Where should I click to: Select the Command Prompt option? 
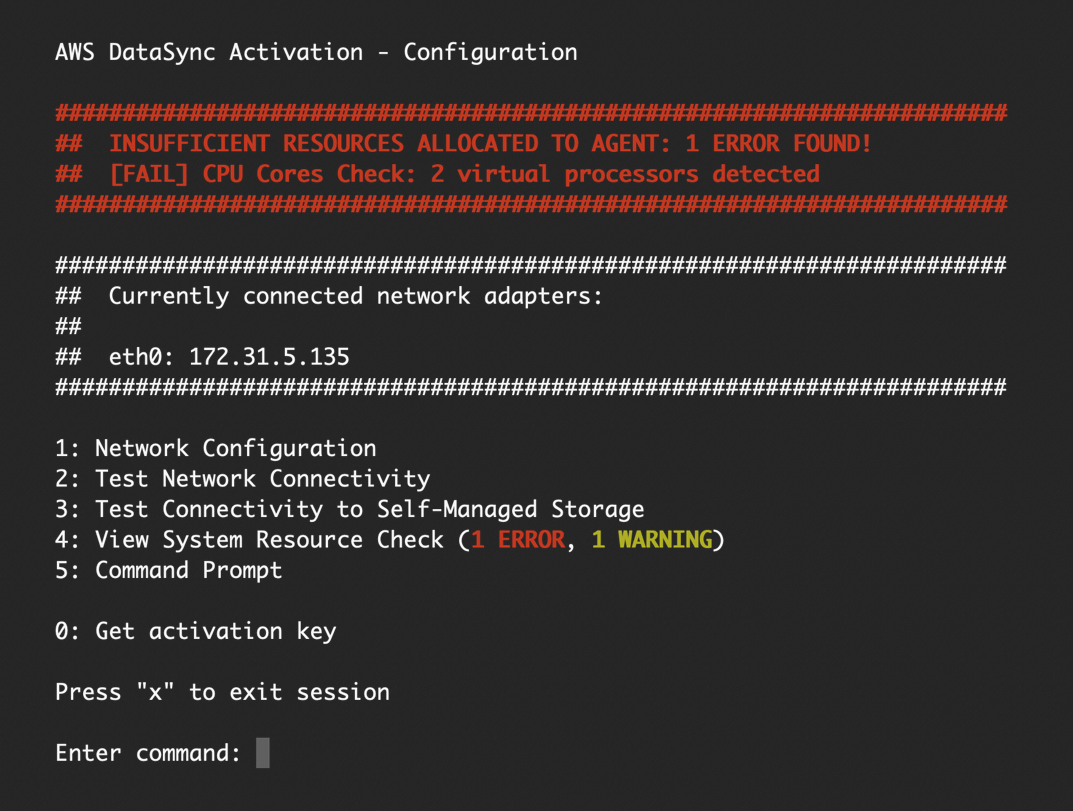pyautogui.click(x=168, y=570)
